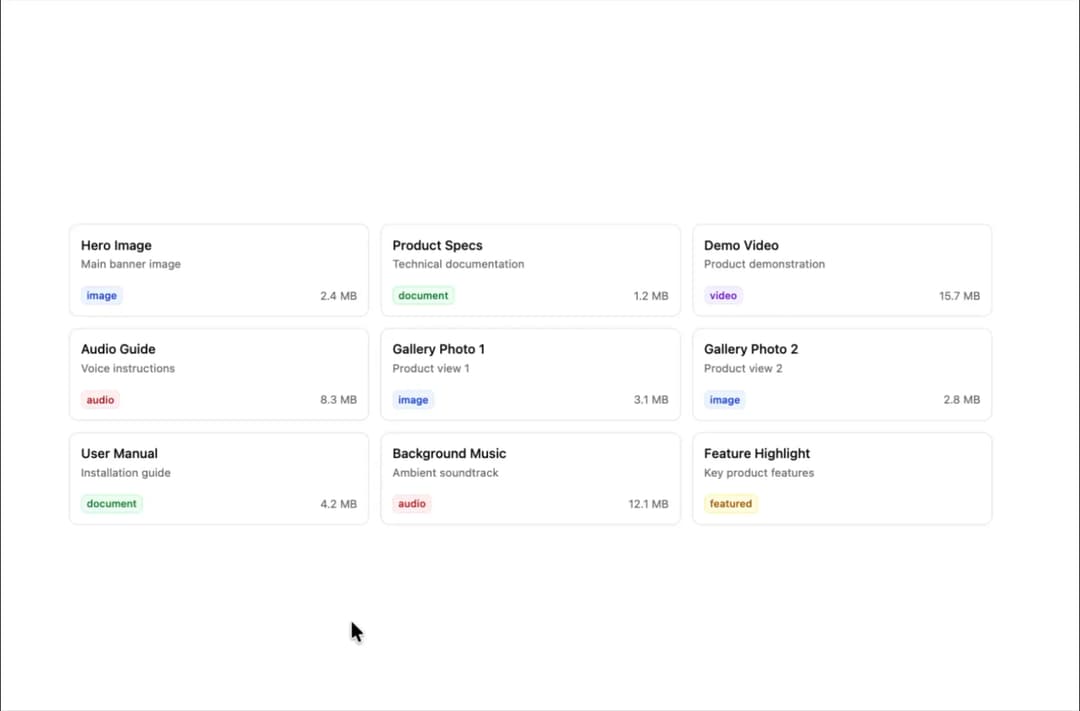
Task: Click the Product view 2 description
Action: (743, 369)
